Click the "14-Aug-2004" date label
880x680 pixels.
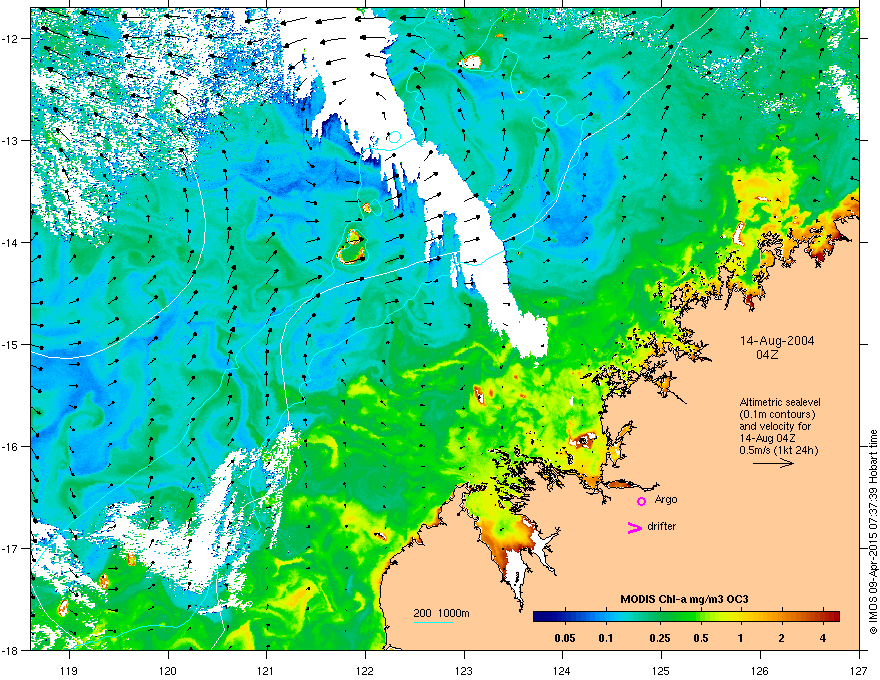coord(777,341)
